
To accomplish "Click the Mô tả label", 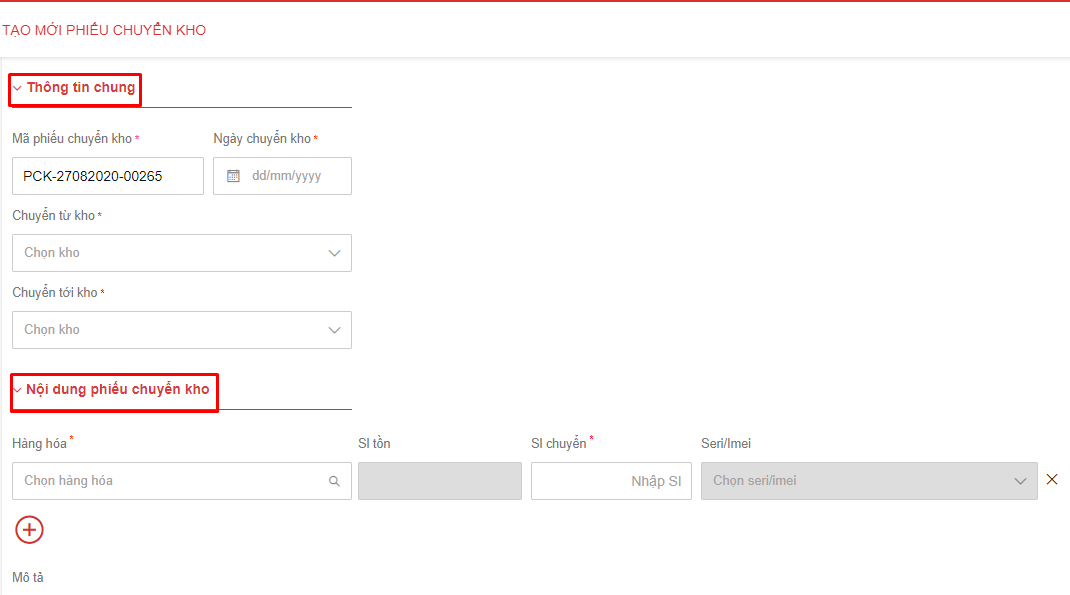I will coord(28,578).
